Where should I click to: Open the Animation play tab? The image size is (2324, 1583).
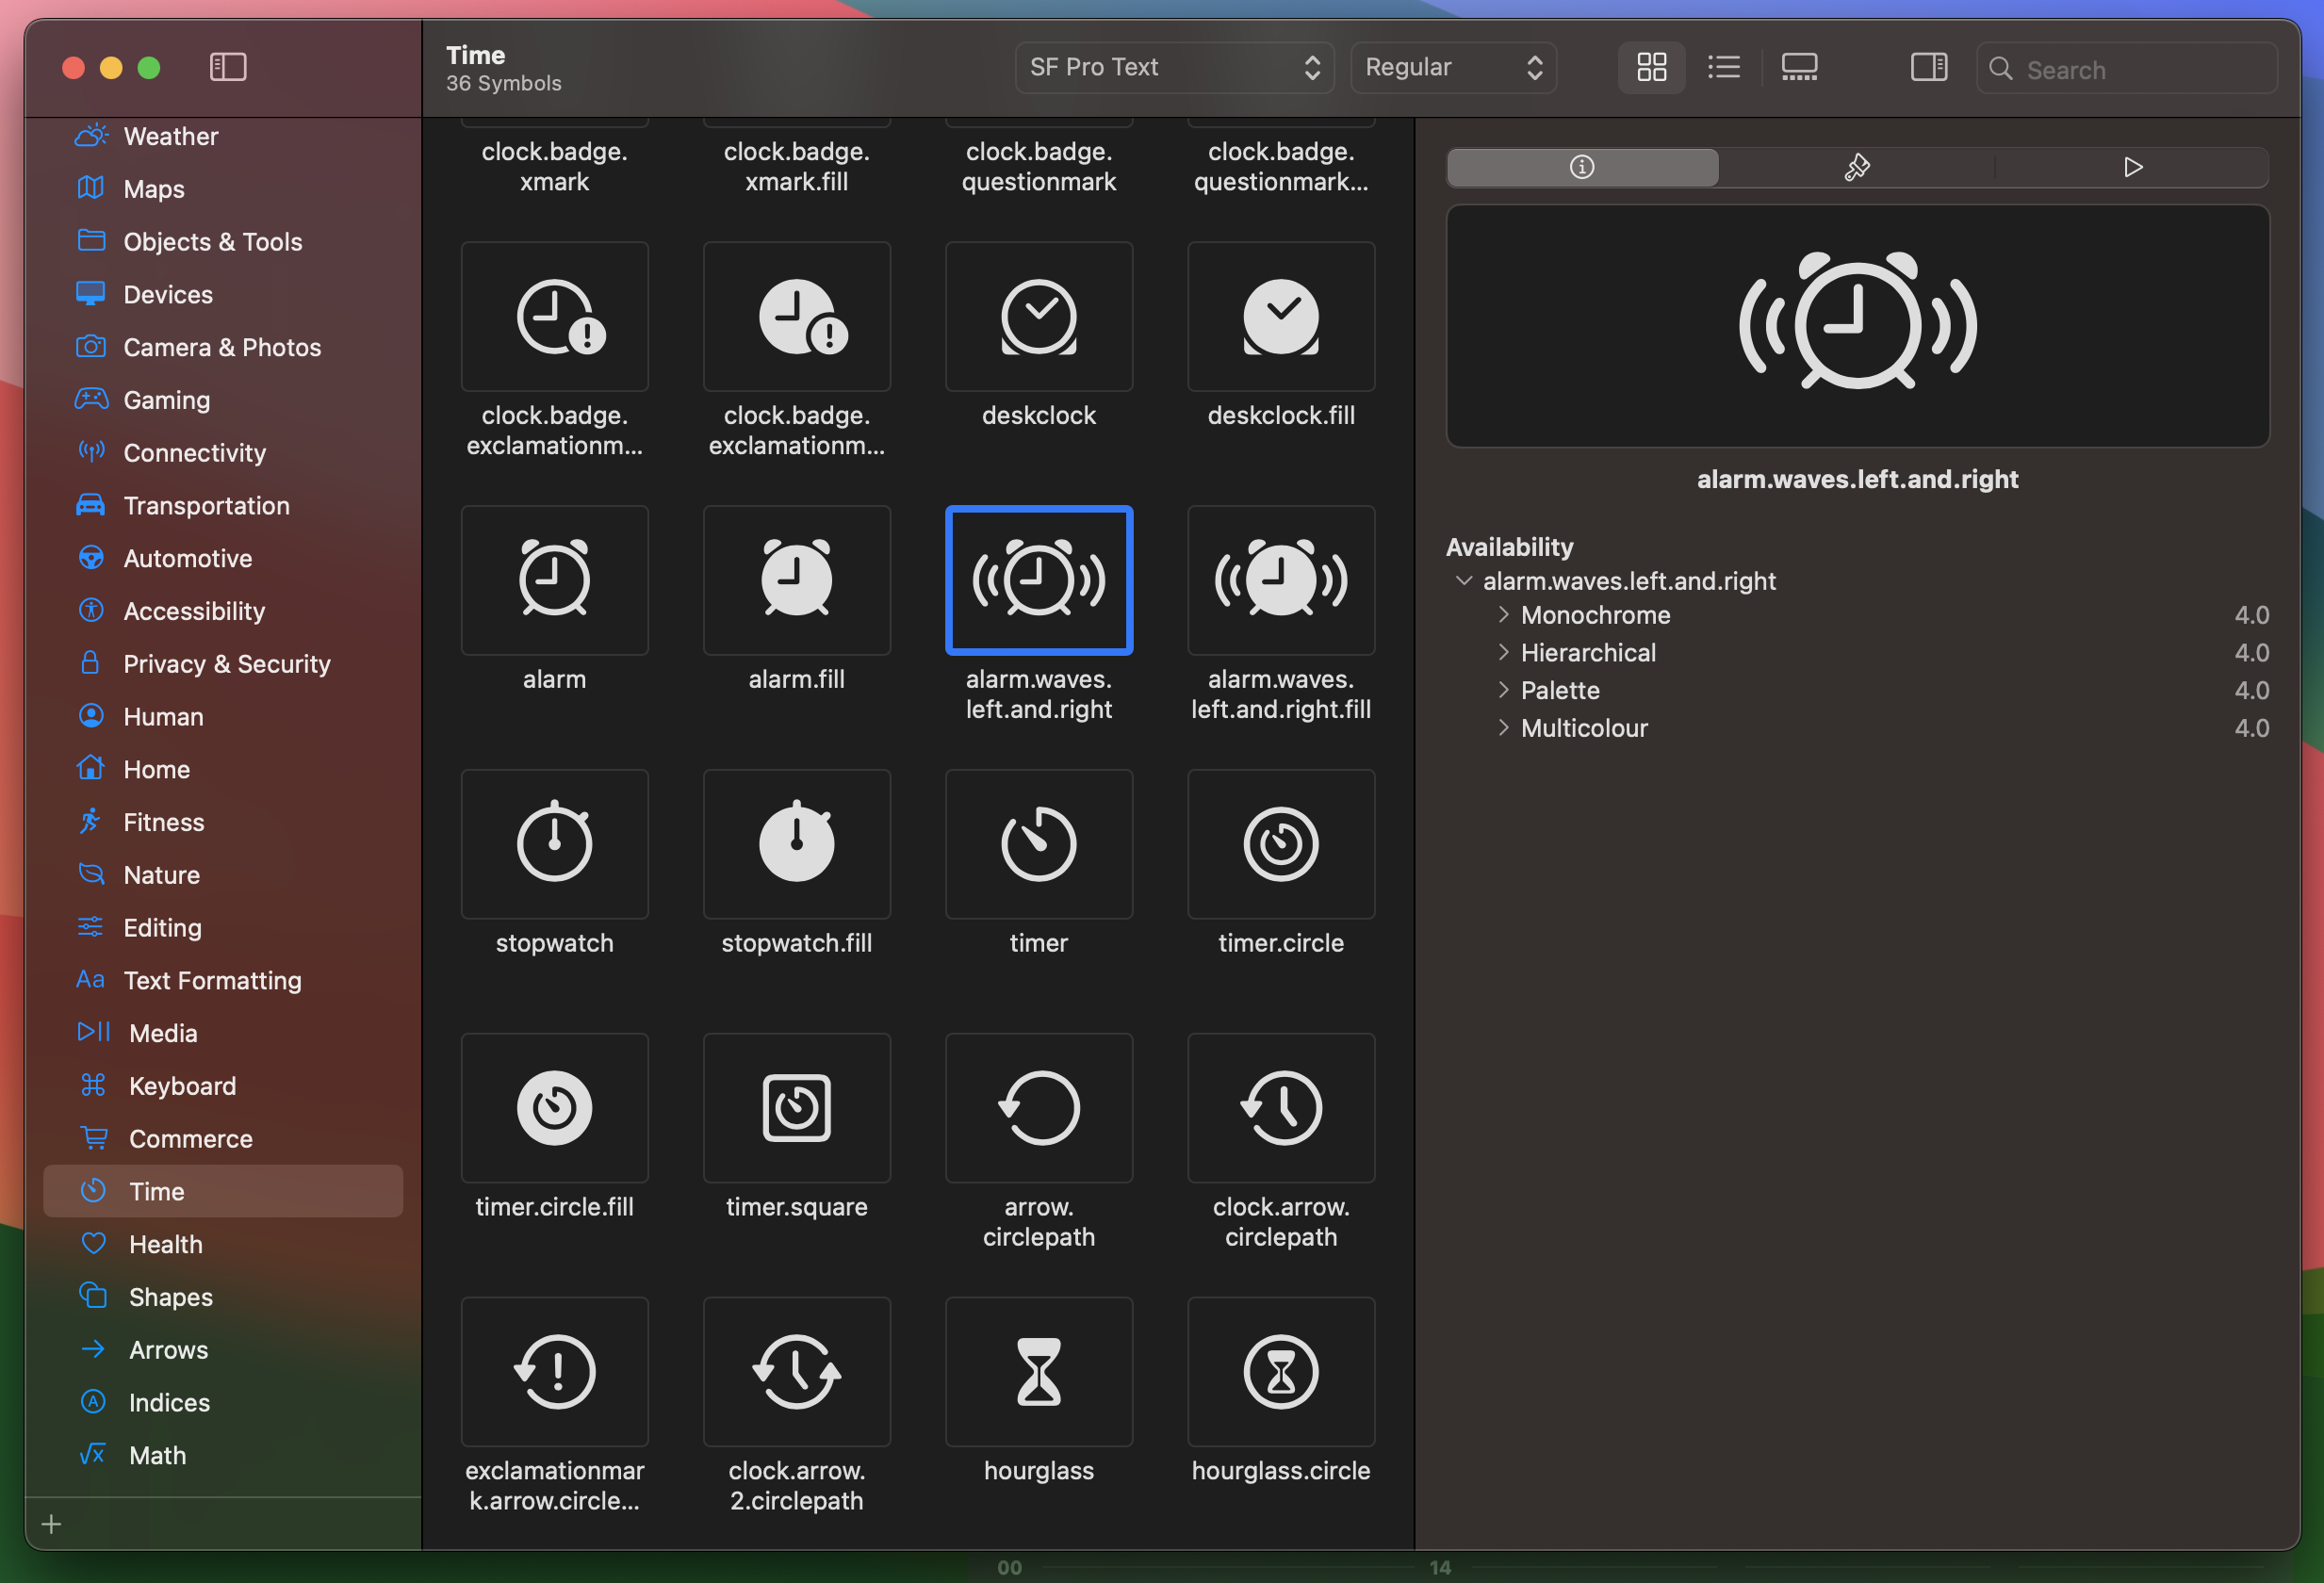2132,167
